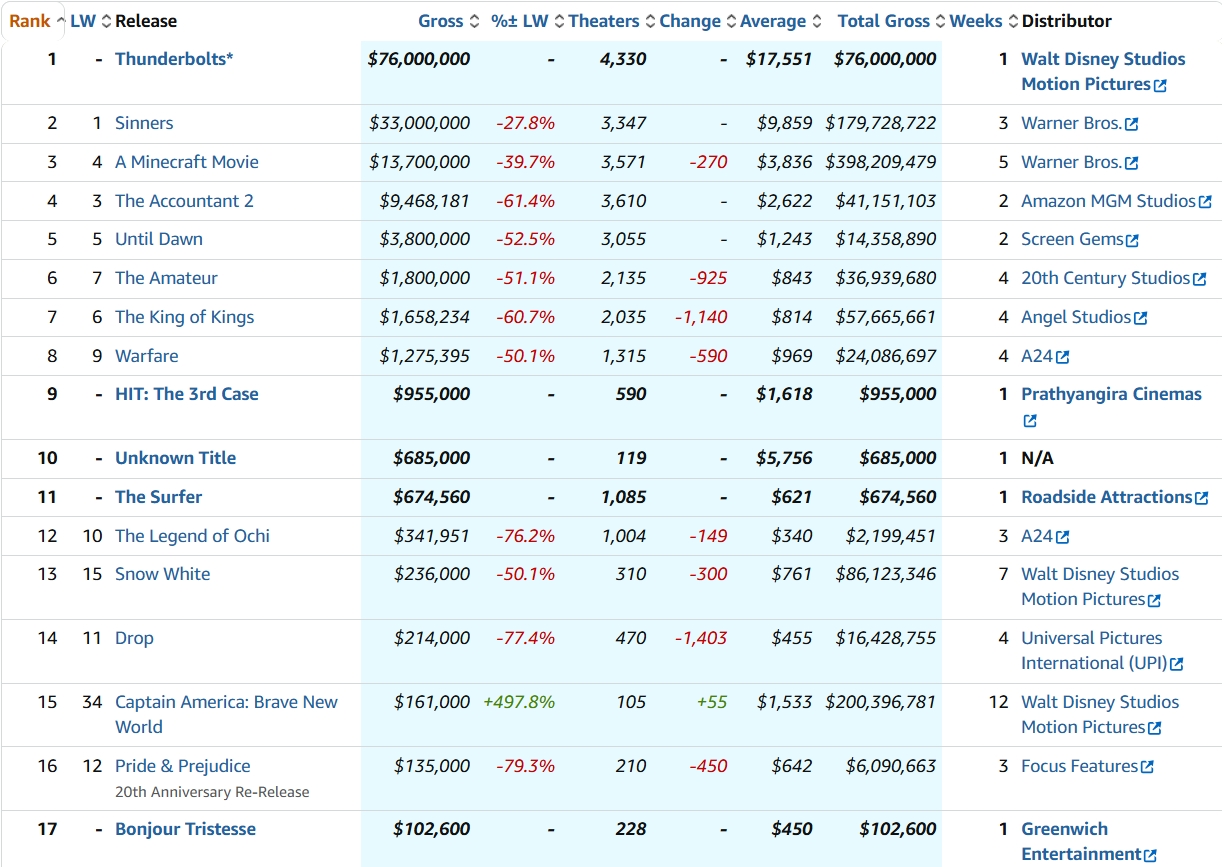Open external link icon under Prathyangira Cinemas
The image size is (1225, 867).
[x=1030, y=422]
